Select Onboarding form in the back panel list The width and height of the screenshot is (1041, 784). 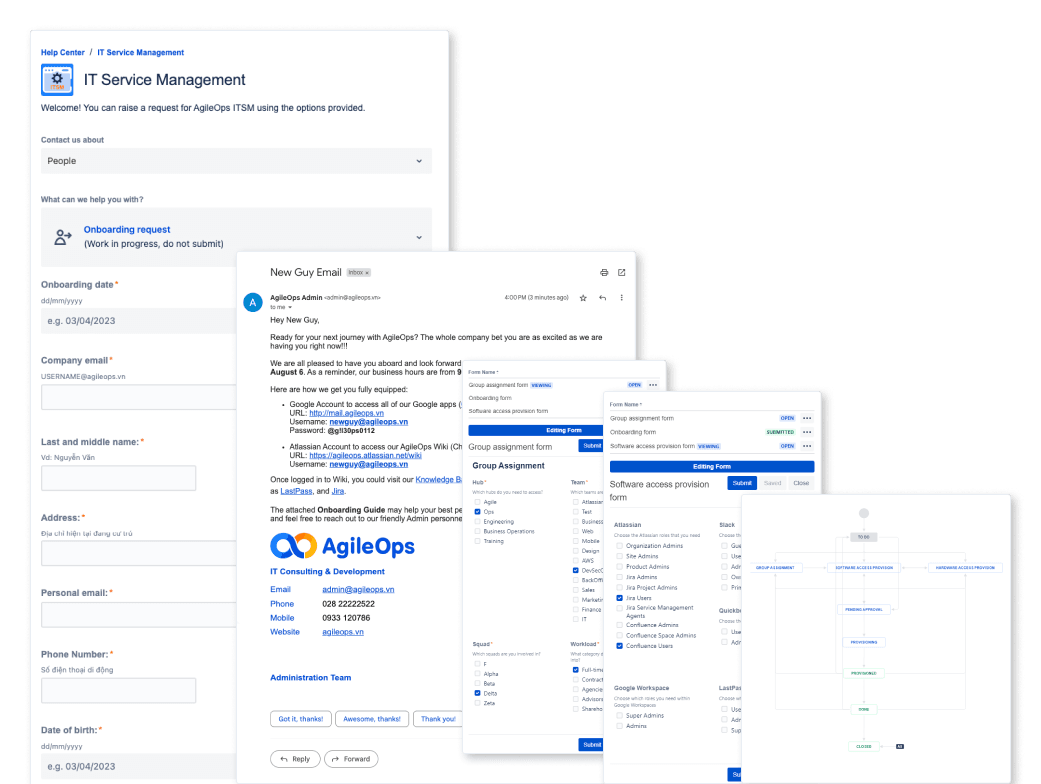click(490, 398)
